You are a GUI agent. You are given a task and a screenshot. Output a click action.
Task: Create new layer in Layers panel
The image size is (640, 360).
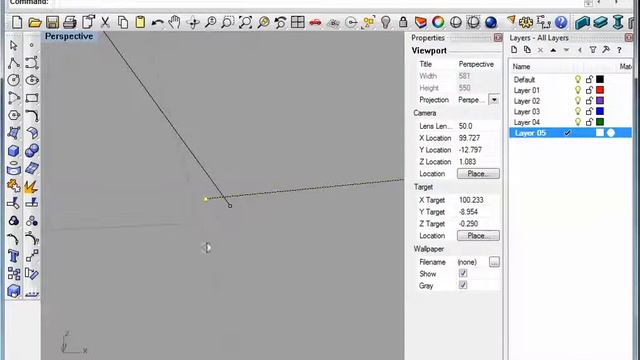(x=514, y=50)
